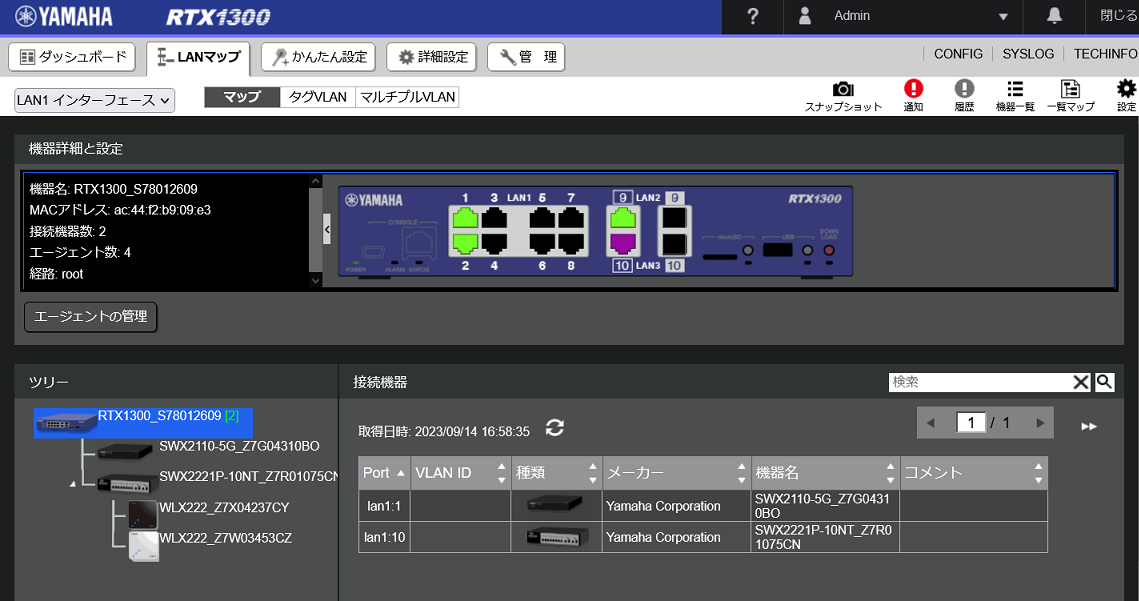Image resolution: width=1139 pixels, height=601 pixels.
Task: Open the history (履歴) icon
Action: tap(964, 90)
